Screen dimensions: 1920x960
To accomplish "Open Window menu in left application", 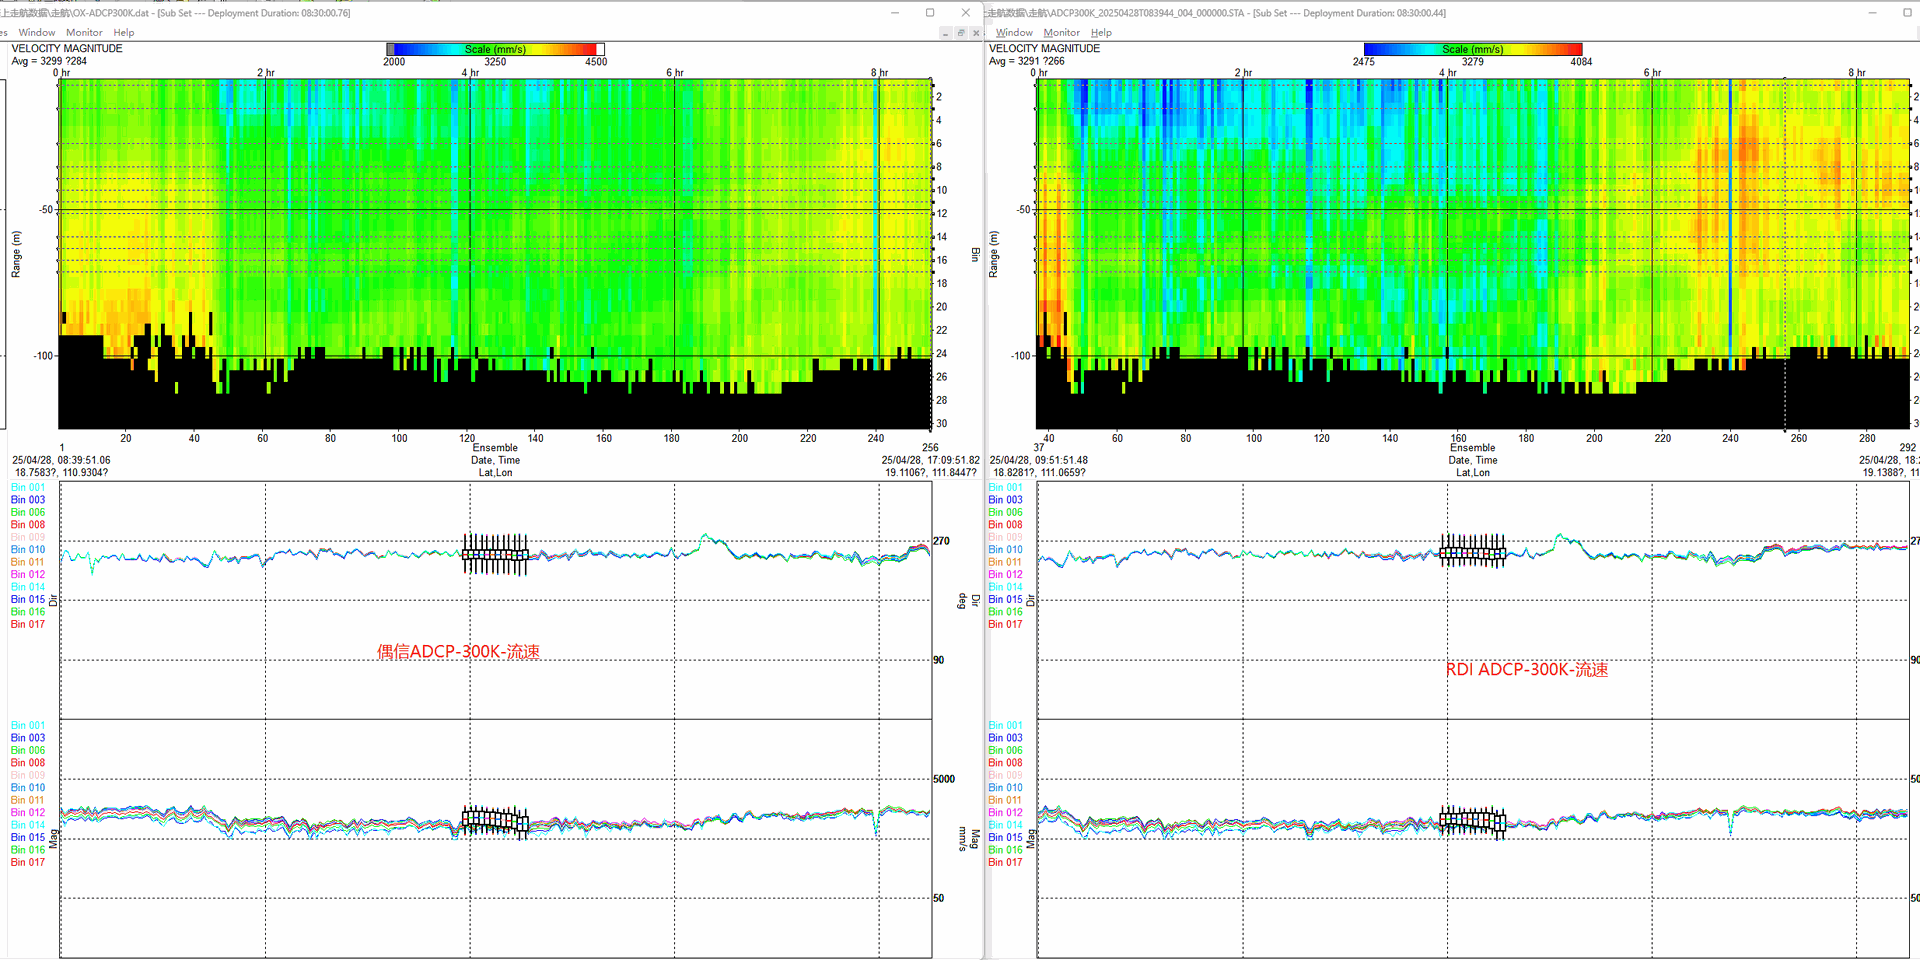I will pos(37,33).
